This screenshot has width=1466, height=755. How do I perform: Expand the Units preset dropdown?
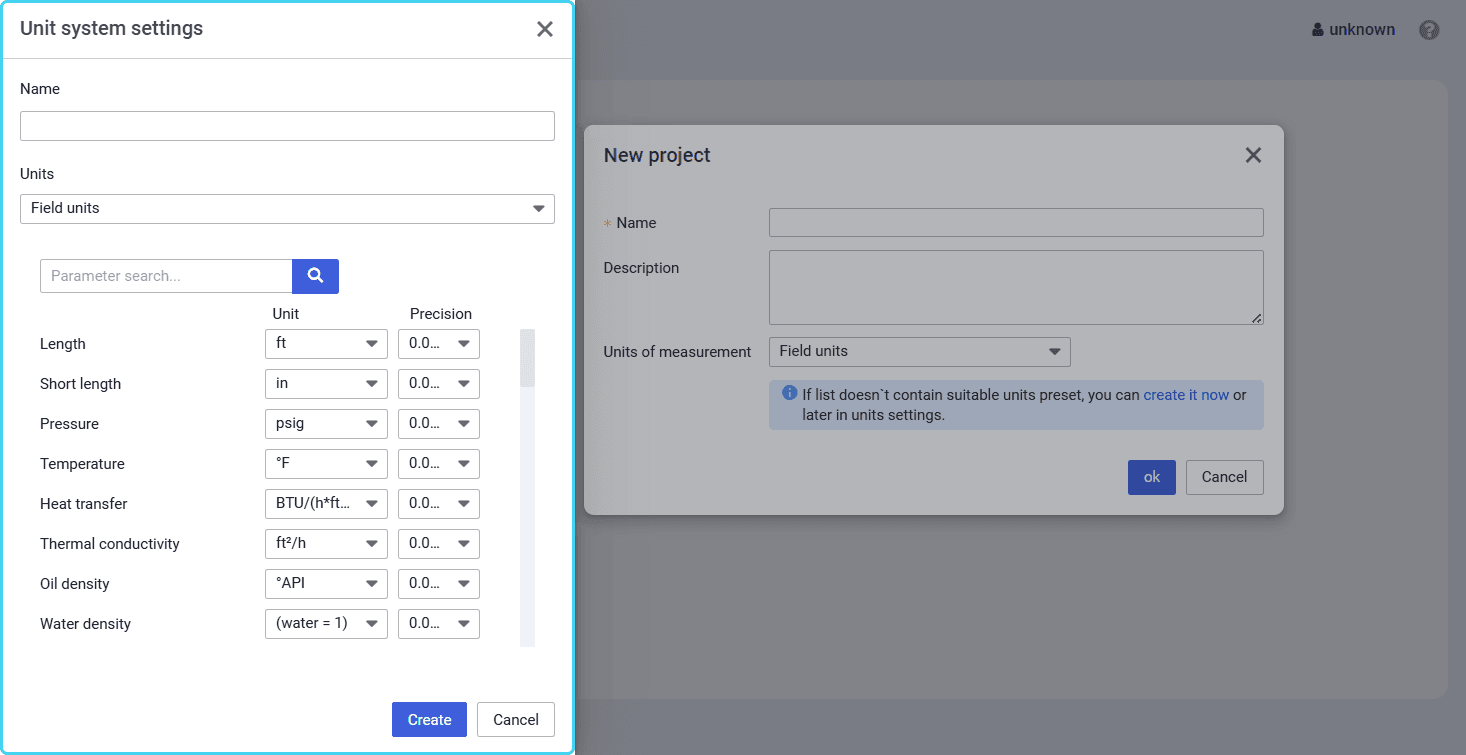(287, 209)
